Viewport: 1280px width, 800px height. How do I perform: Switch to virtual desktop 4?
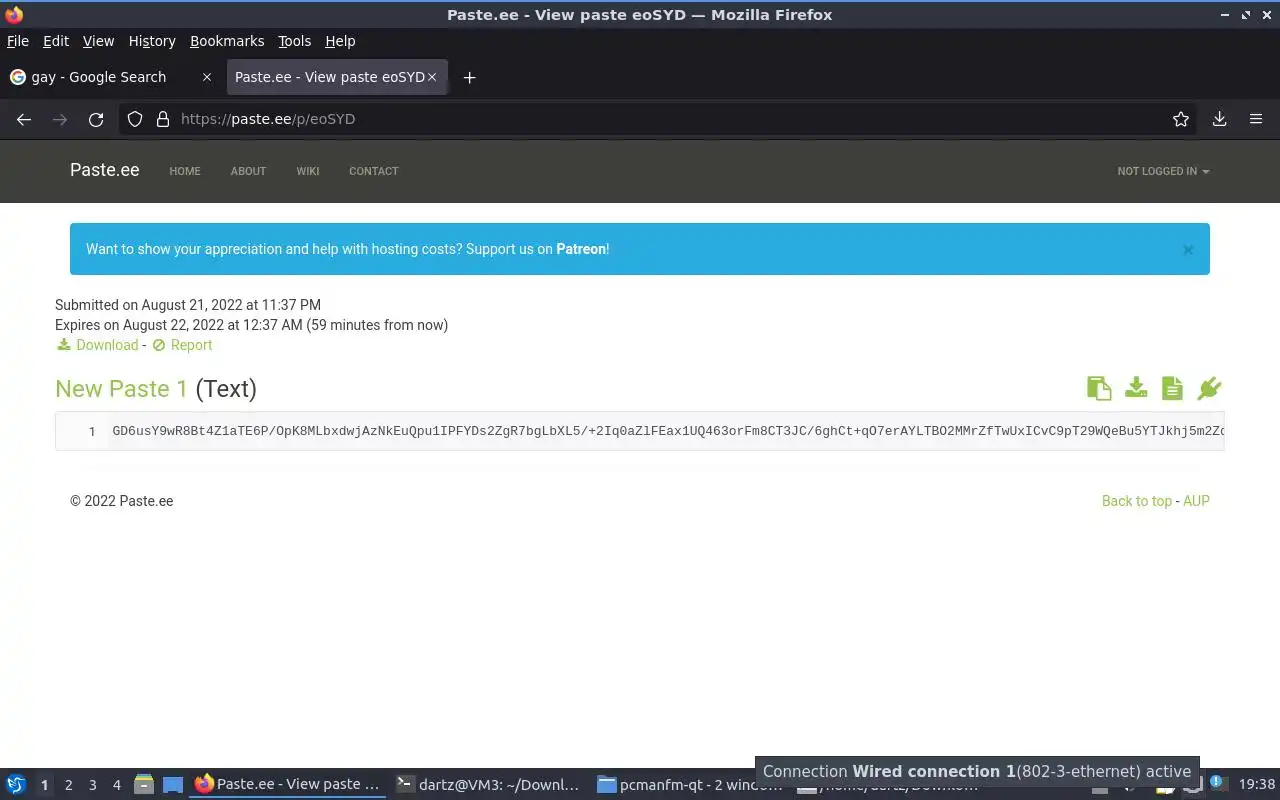[x=116, y=785]
